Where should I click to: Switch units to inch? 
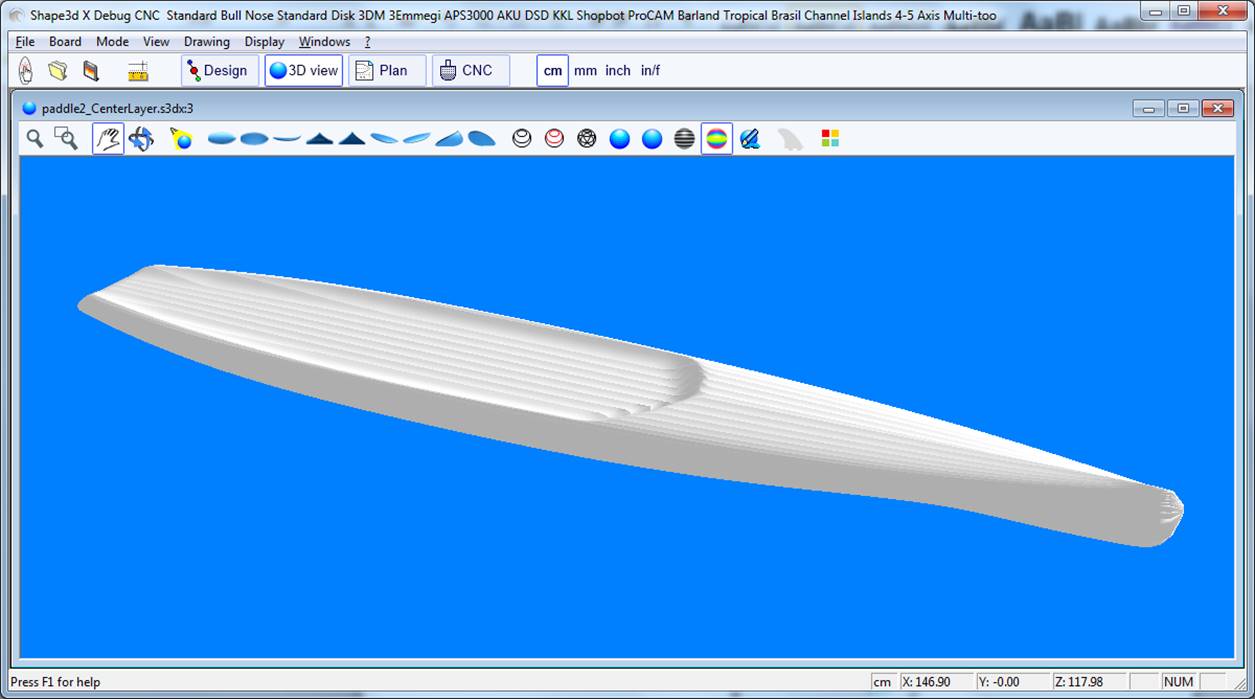(618, 71)
